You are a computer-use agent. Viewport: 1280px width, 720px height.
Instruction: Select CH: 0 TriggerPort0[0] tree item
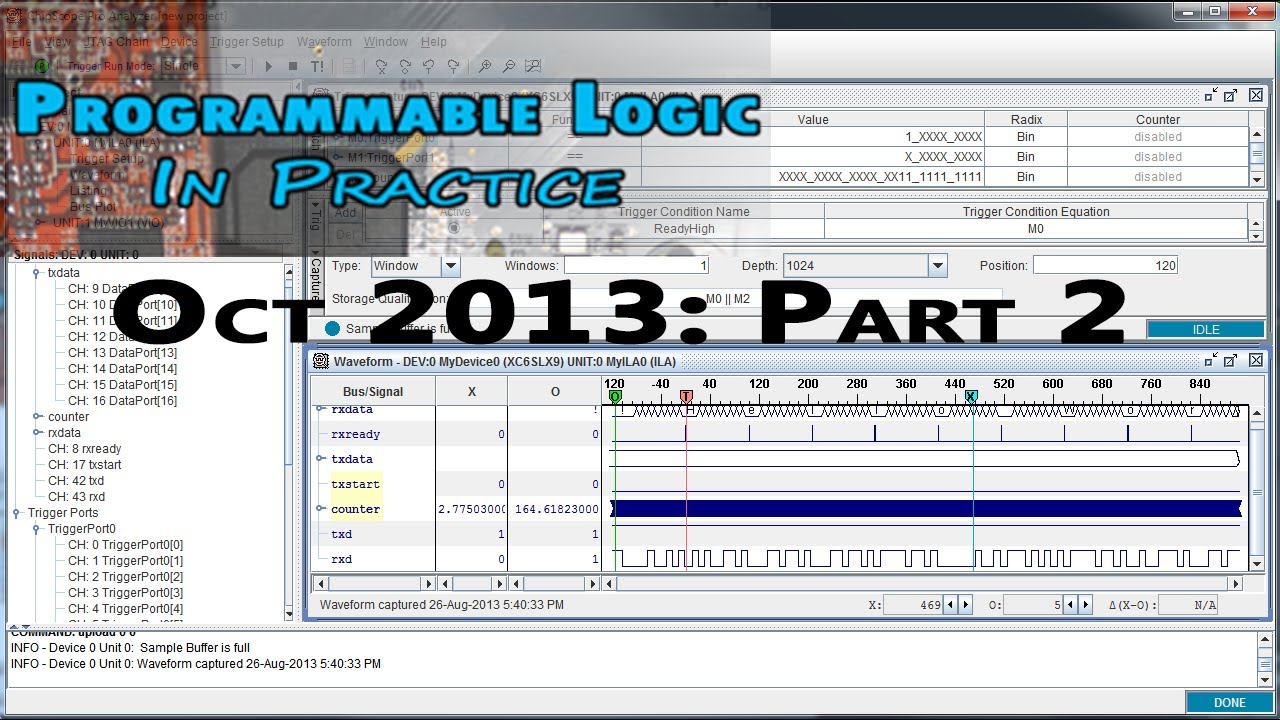125,545
